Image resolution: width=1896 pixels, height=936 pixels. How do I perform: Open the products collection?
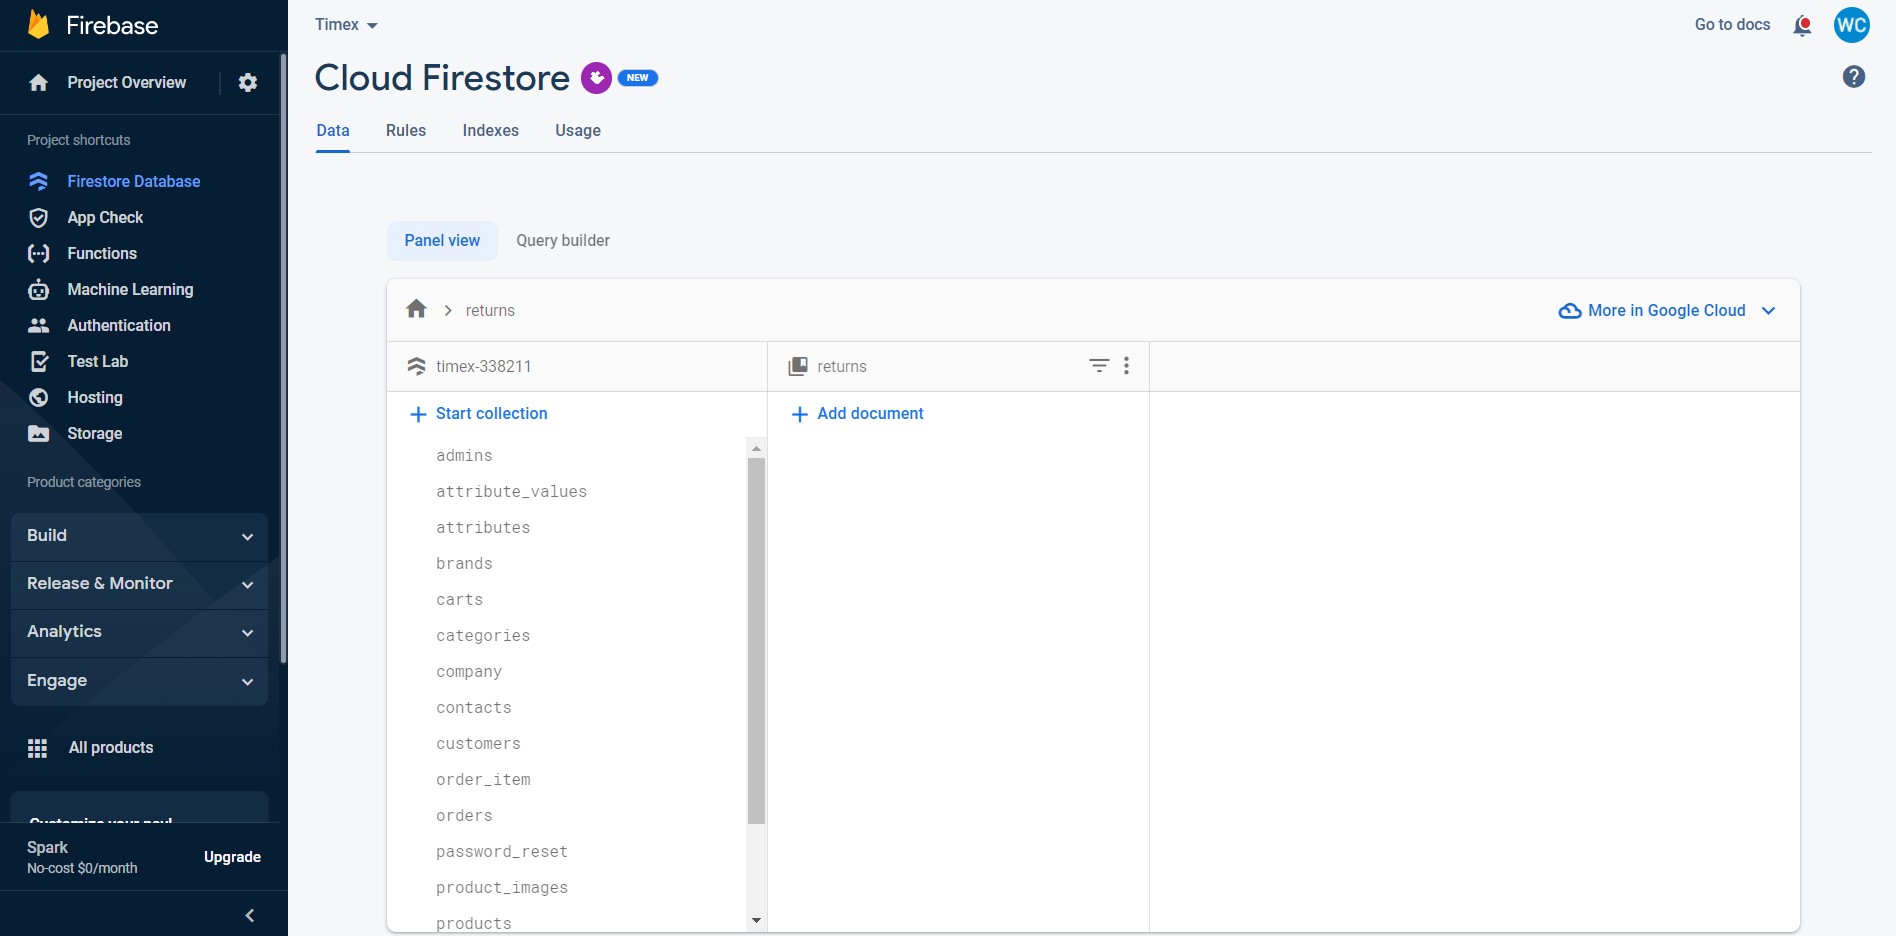point(473,923)
